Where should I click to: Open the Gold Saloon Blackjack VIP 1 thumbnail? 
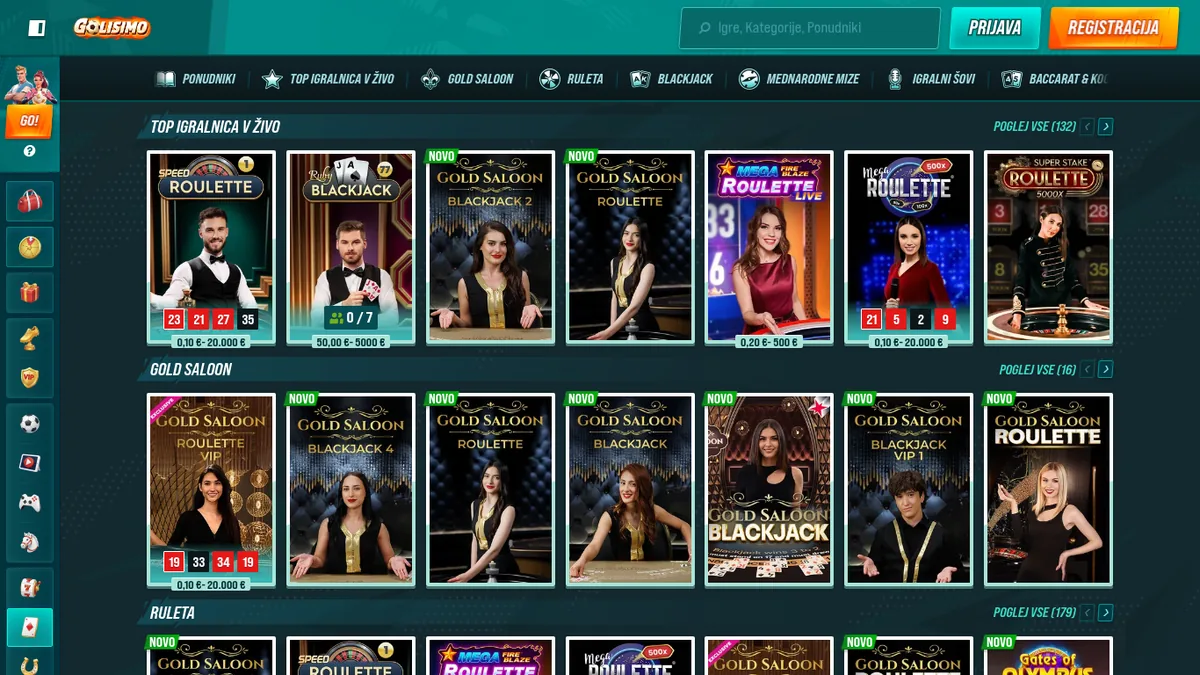point(909,490)
